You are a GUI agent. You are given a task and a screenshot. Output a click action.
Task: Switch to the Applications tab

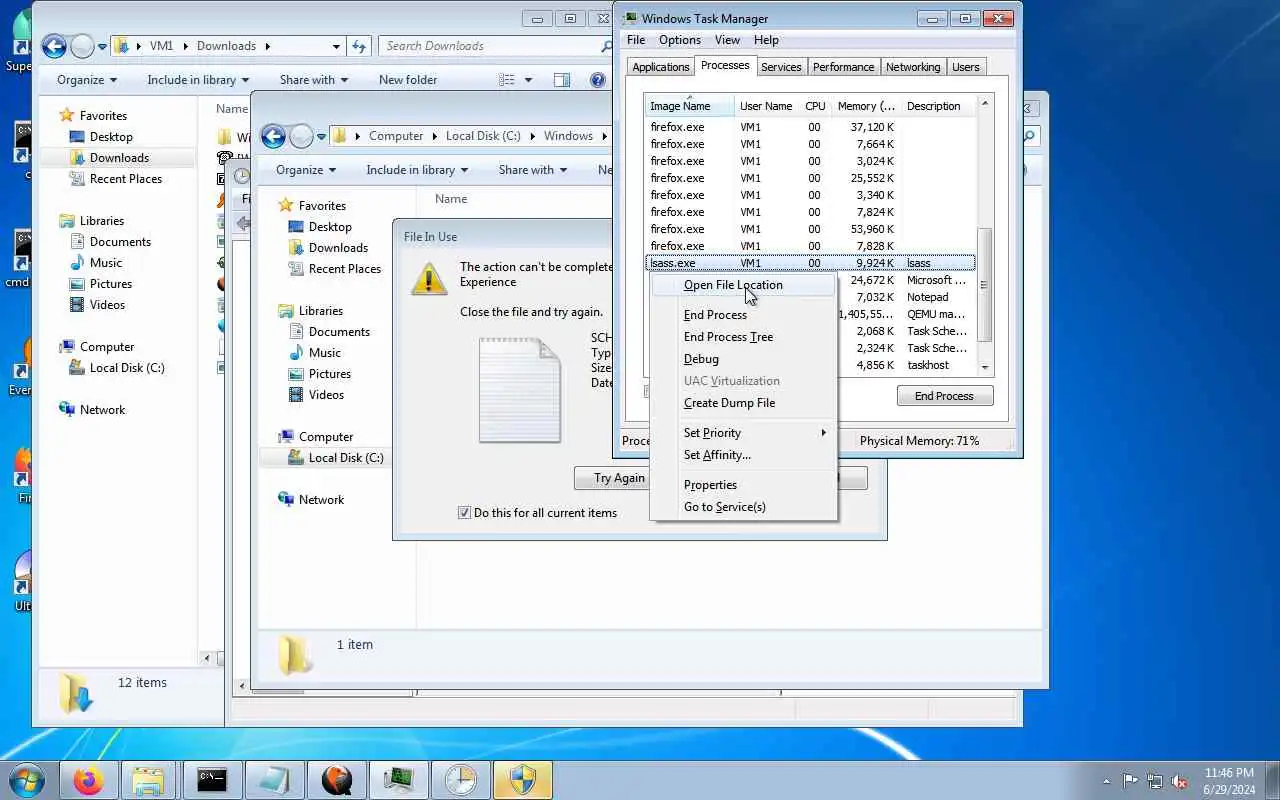click(x=661, y=67)
